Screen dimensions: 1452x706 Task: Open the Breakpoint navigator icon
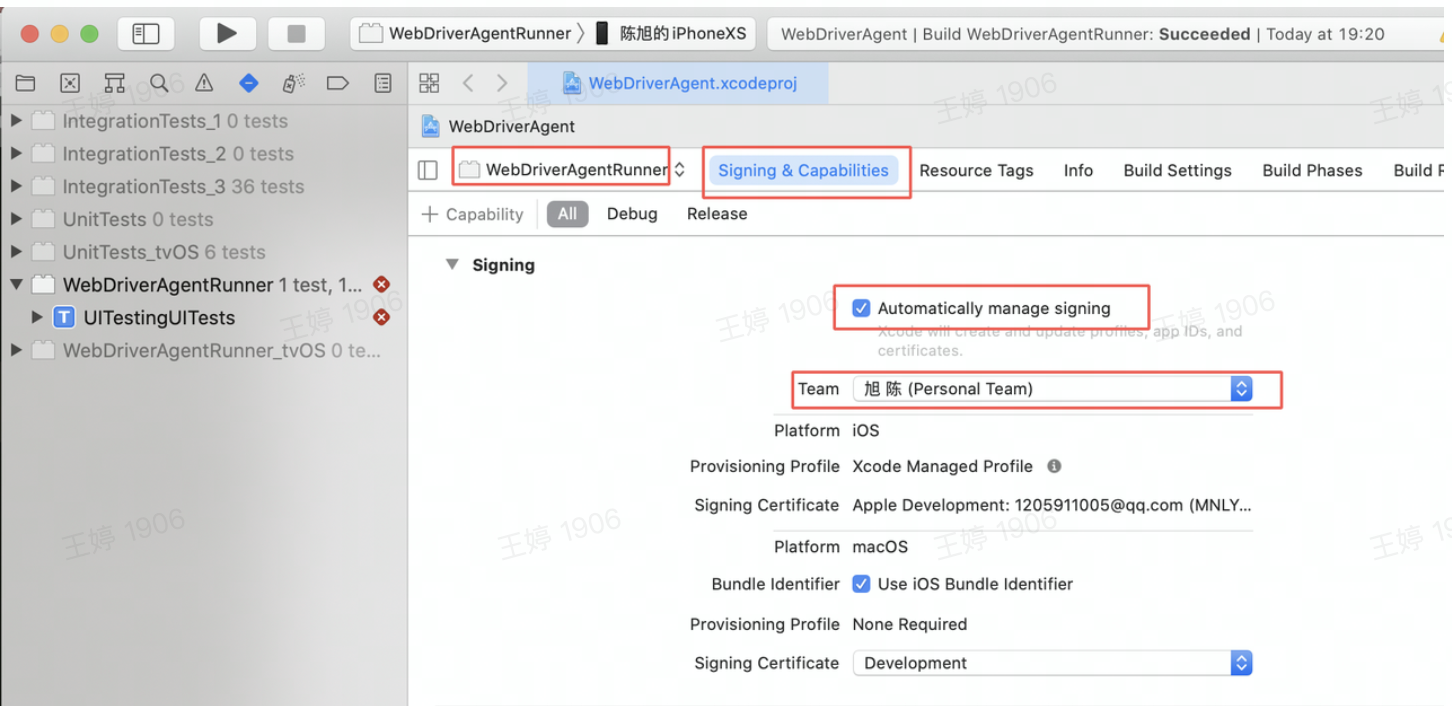[338, 83]
